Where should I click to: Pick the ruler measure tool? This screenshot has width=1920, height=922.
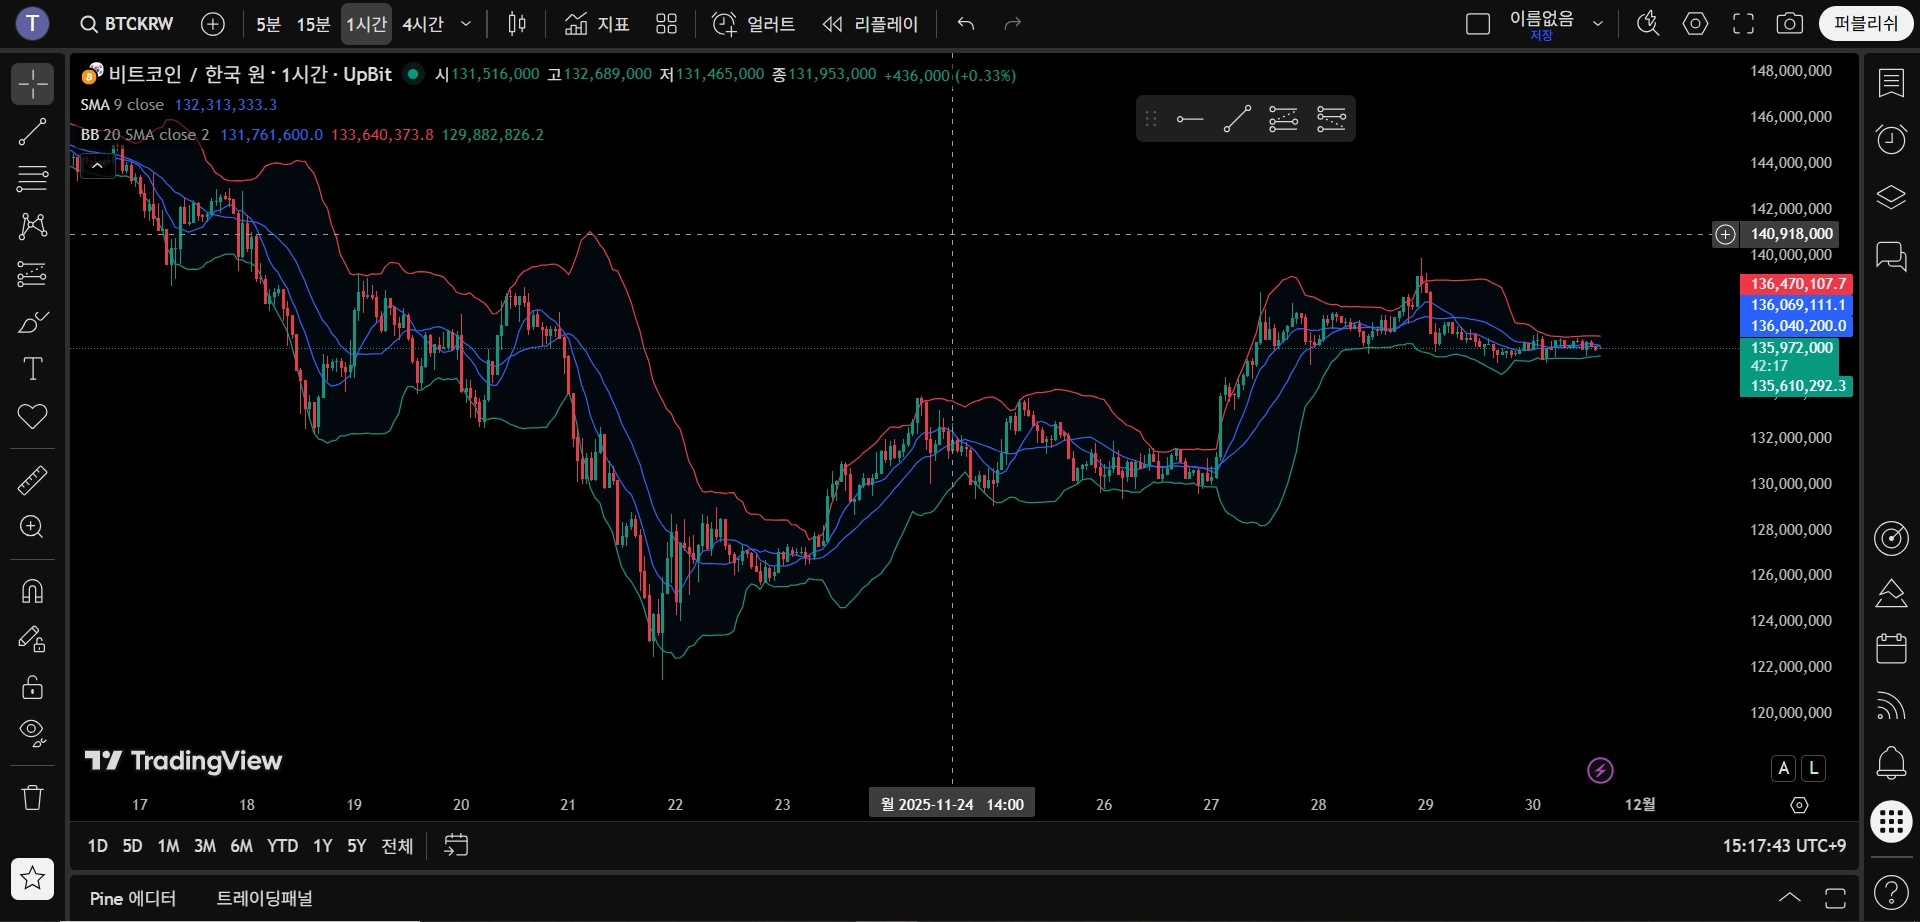click(32, 480)
